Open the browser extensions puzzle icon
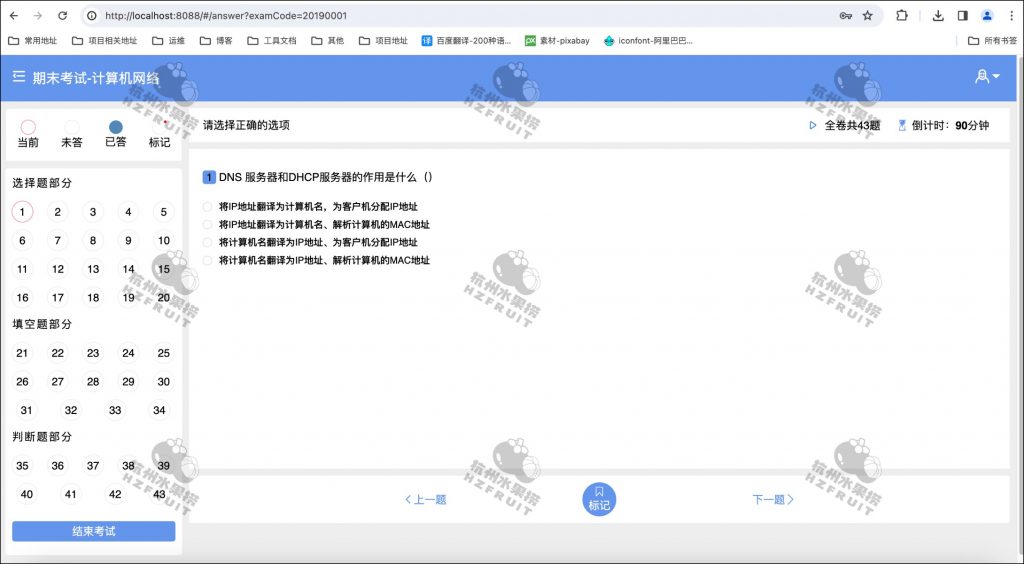Image resolution: width=1024 pixels, height=564 pixels. point(902,16)
